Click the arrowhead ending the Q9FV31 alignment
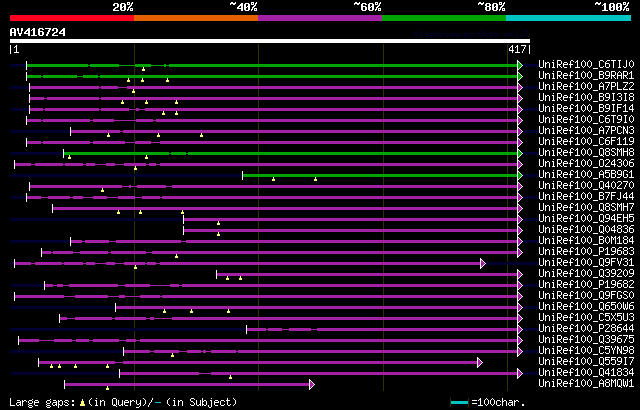 pos(483,264)
